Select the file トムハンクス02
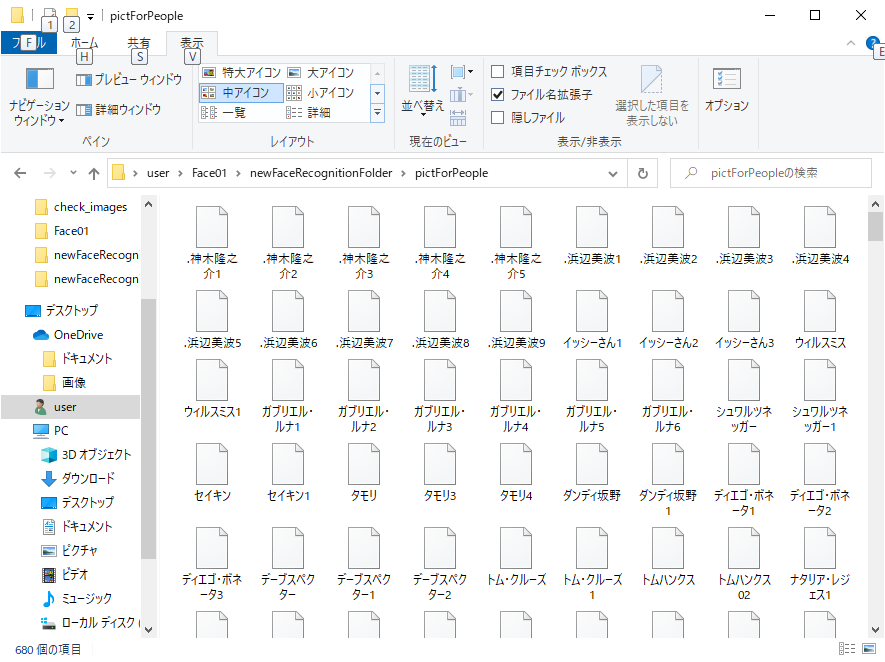Image resolution: width=885 pixels, height=662 pixels. click(743, 564)
